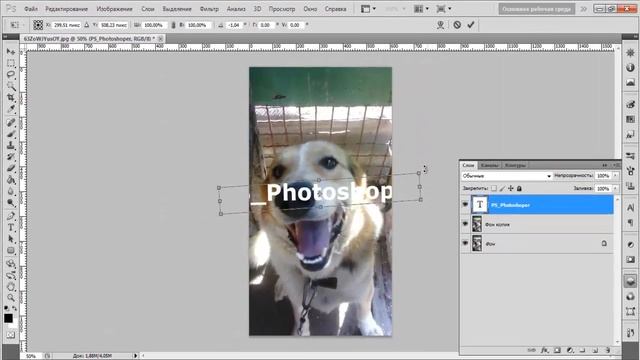Screen dimensions: 640x360
Task: Select the Spot Healing Brush tool
Action: pos(11,122)
